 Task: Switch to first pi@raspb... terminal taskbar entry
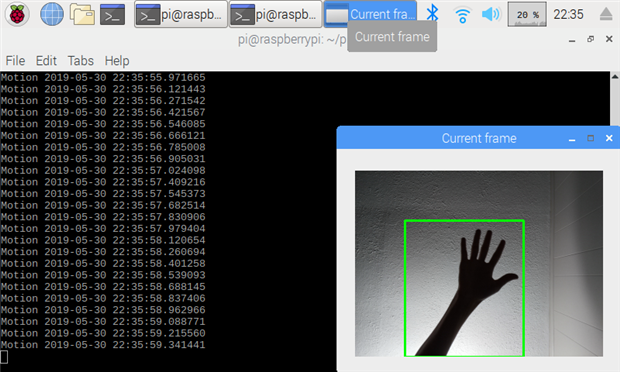[181, 15]
